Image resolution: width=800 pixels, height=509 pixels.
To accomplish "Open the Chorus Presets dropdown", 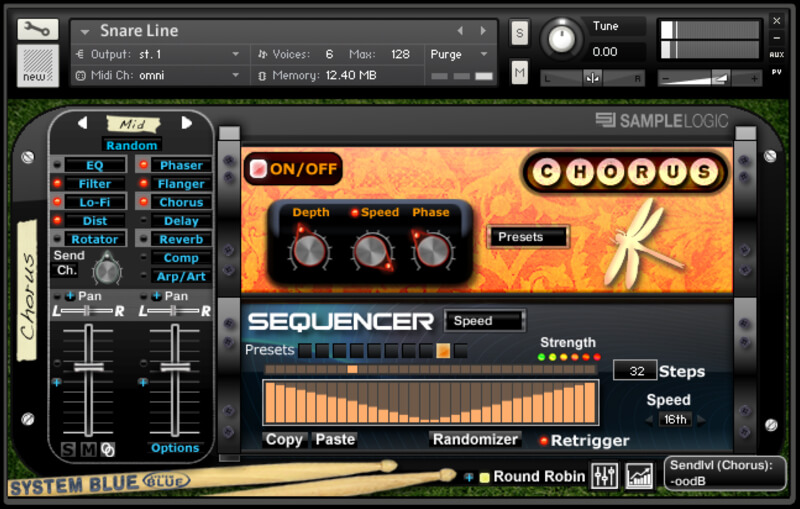I will tap(528, 237).
